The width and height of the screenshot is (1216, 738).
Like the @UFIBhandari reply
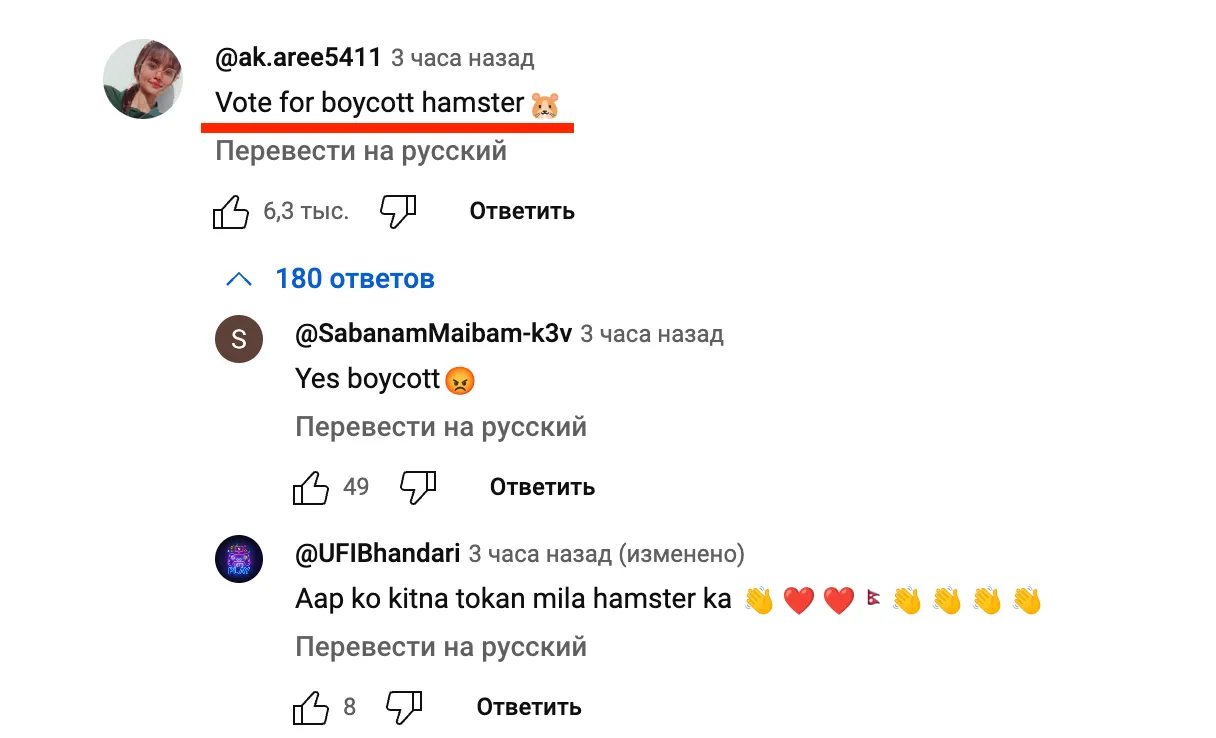(311, 708)
